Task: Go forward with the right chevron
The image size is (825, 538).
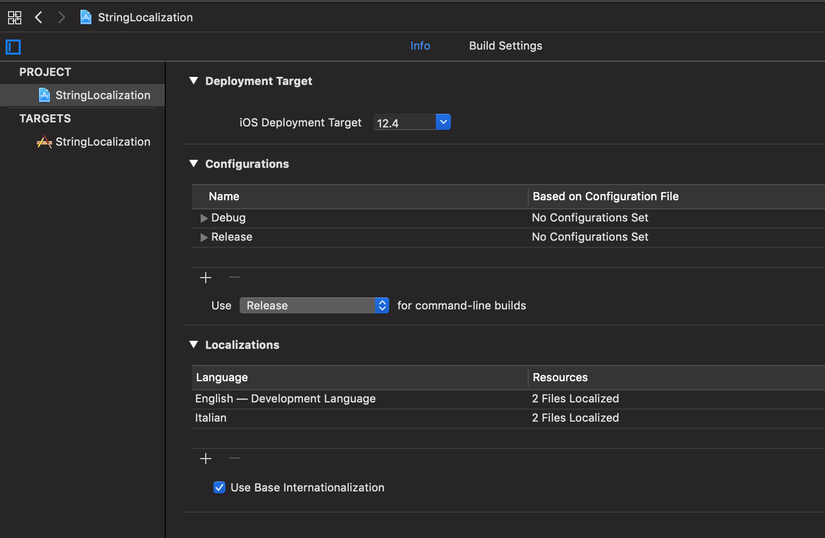Action: tap(61, 17)
